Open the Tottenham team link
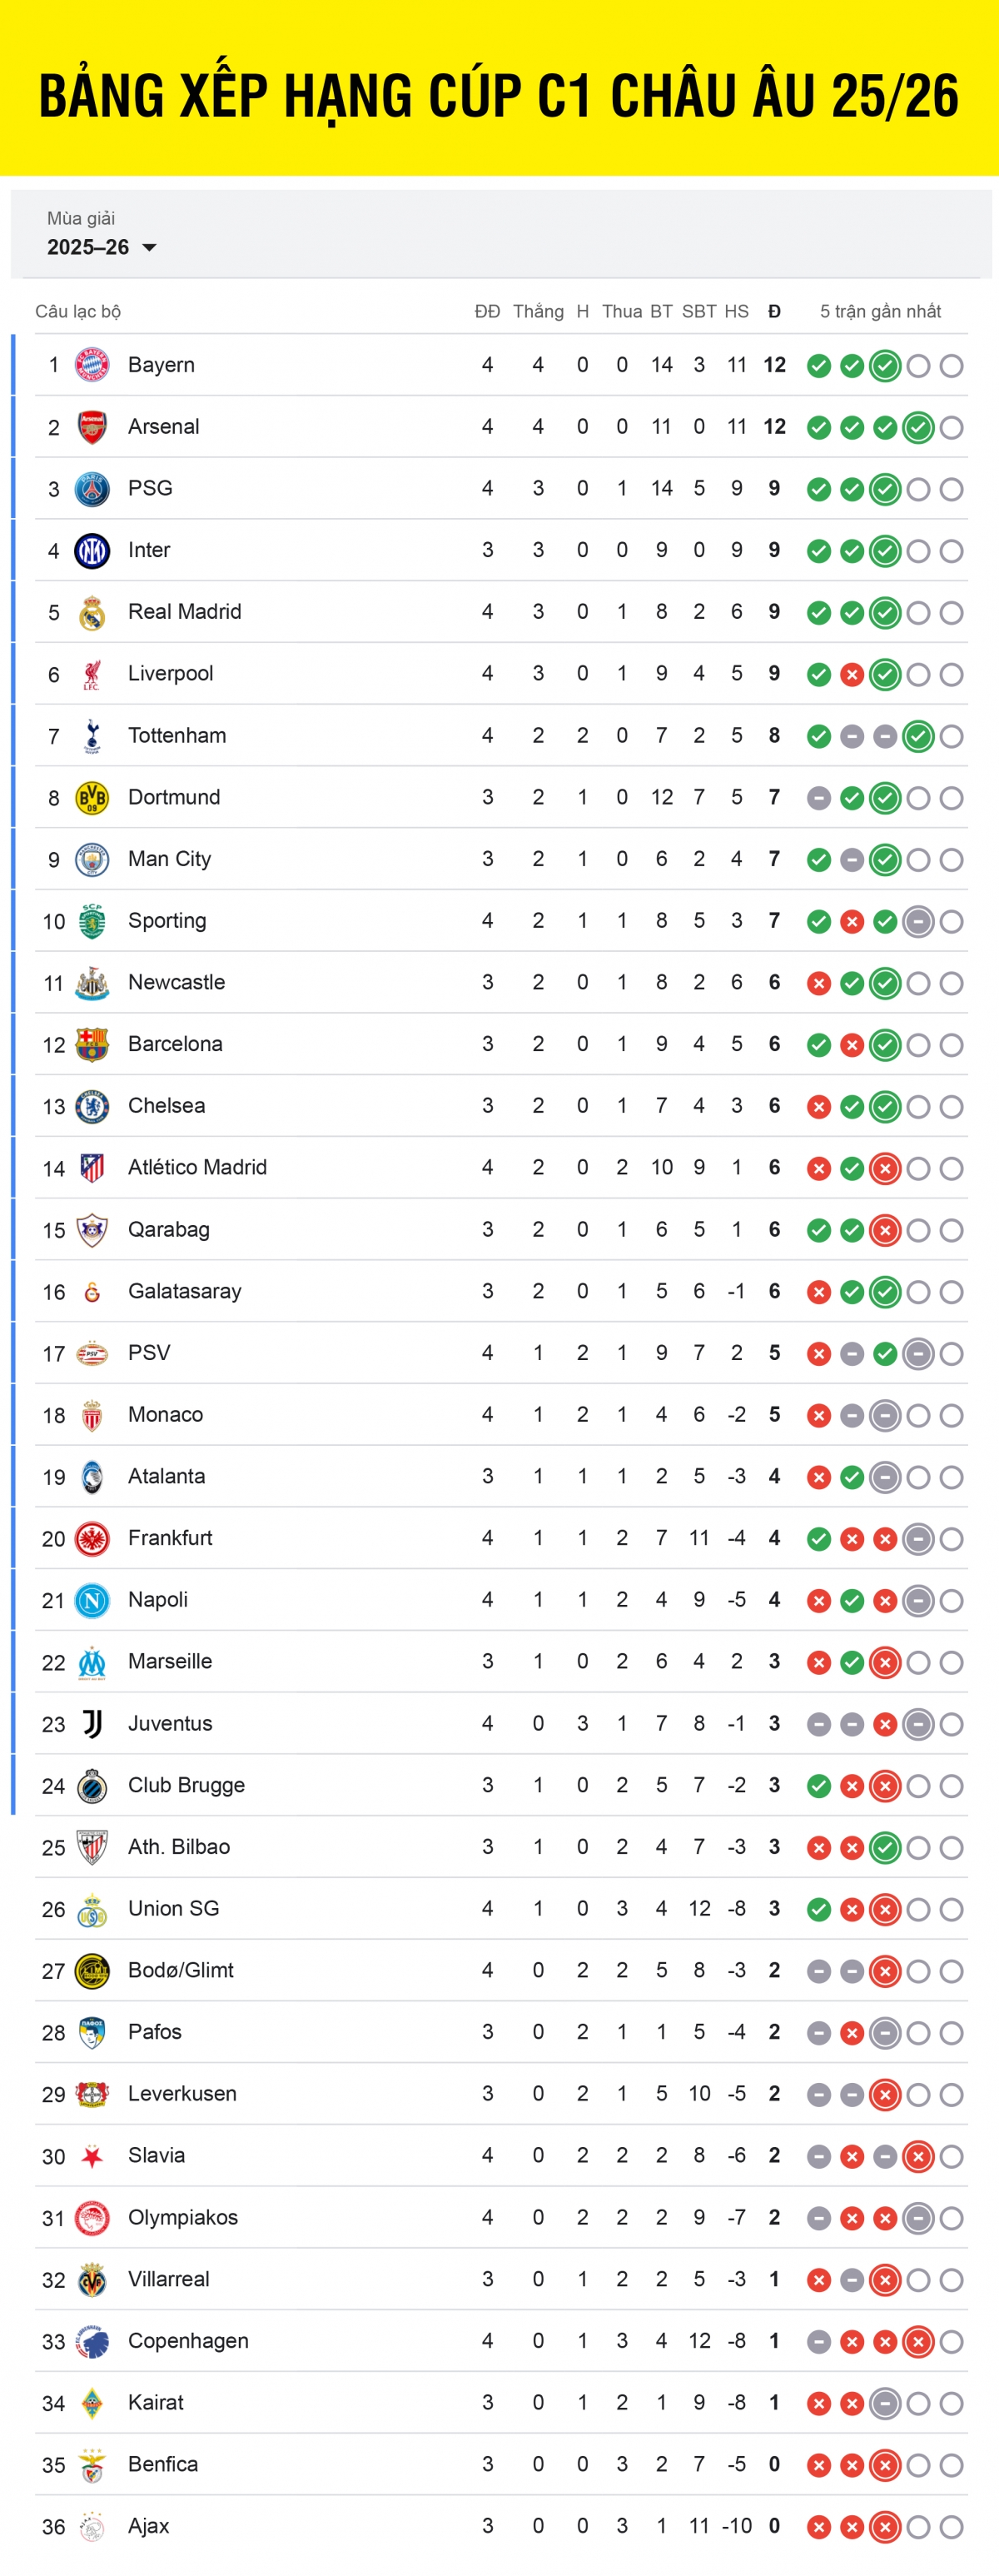The width and height of the screenshot is (999, 2576). [177, 736]
